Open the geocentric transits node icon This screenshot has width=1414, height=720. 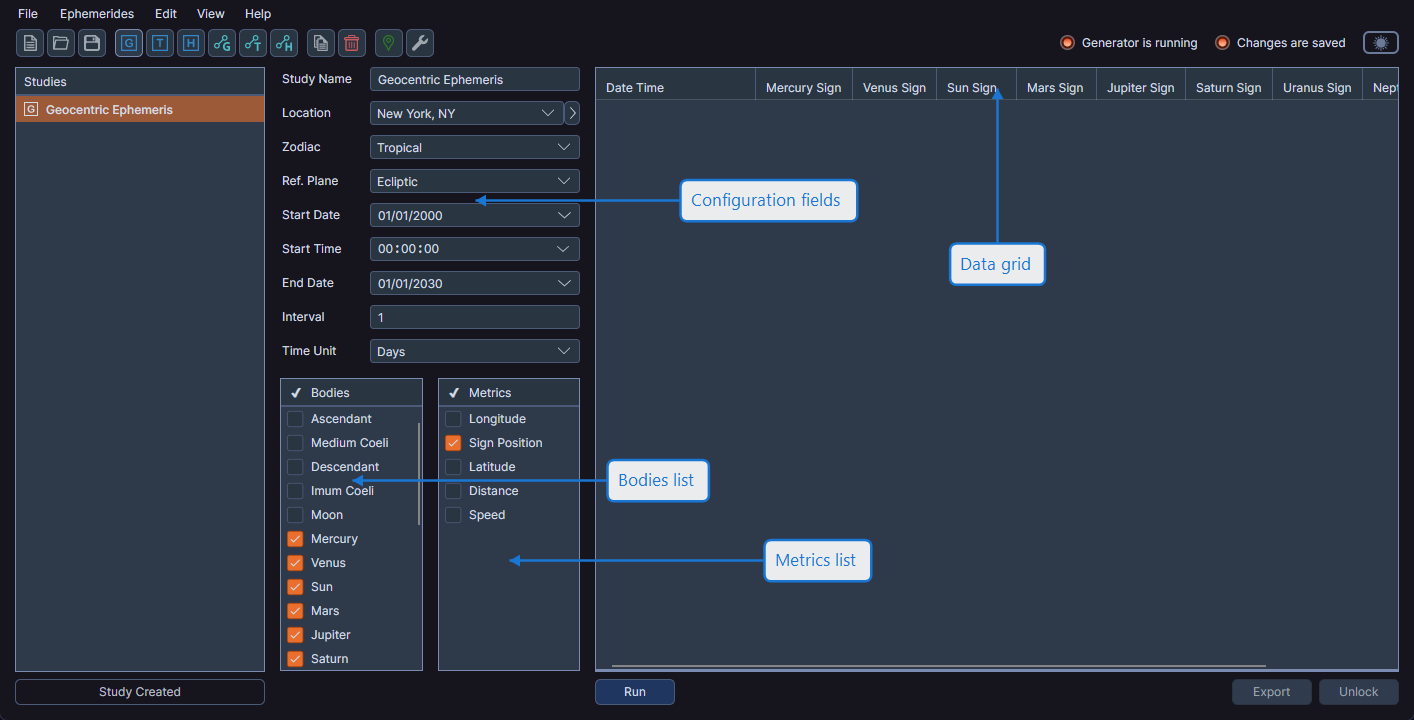pyautogui.click(x=221, y=43)
